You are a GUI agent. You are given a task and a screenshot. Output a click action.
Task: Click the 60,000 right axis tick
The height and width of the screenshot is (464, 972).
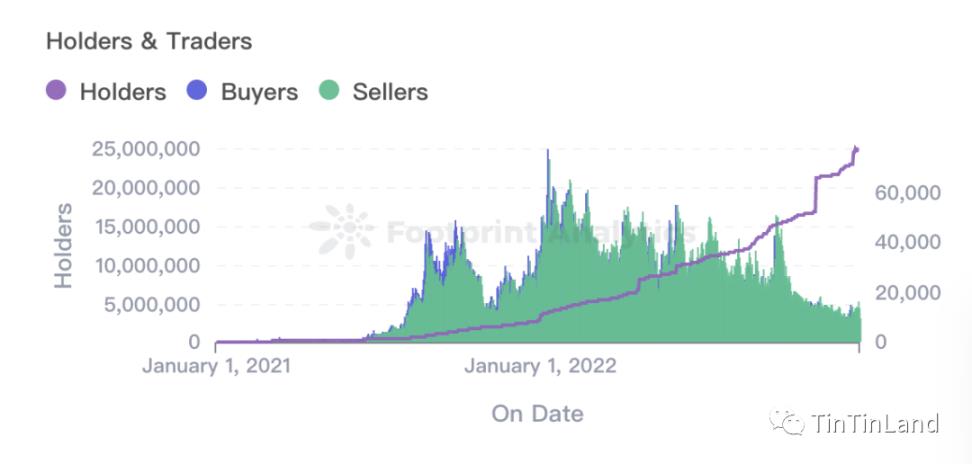click(908, 191)
